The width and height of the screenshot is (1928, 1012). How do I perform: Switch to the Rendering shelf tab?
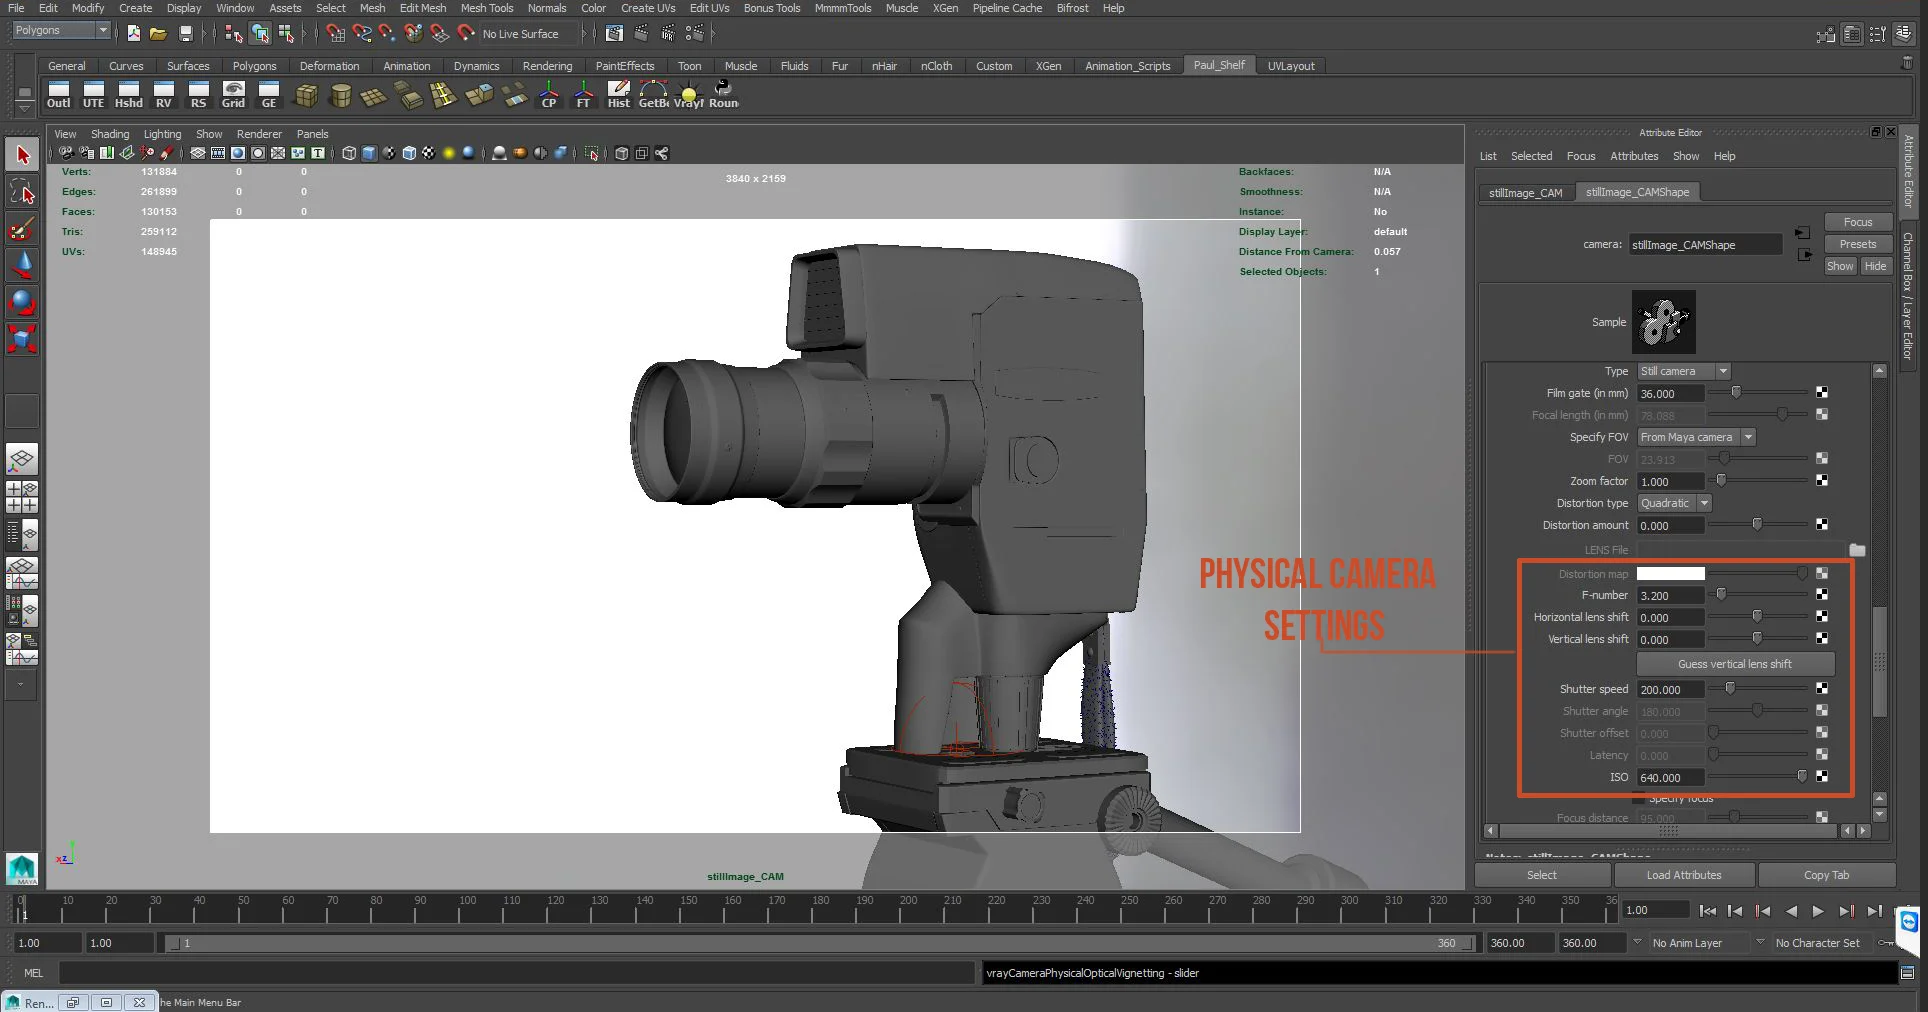pyautogui.click(x=547, y=66)
